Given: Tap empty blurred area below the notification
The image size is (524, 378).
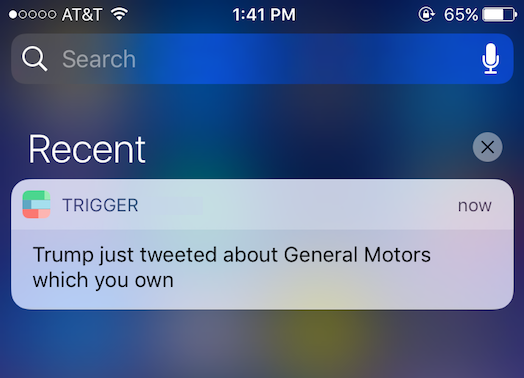Looking at the screenshot, I should tap(262, 344).
